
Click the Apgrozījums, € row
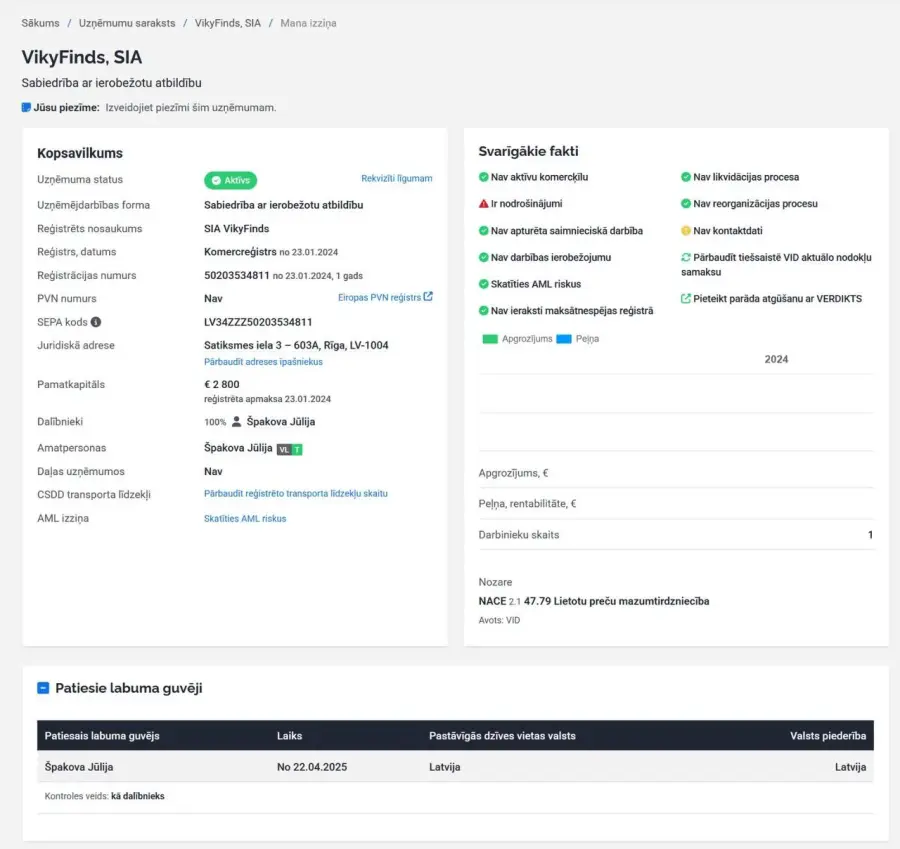click(x=676, y=473)
